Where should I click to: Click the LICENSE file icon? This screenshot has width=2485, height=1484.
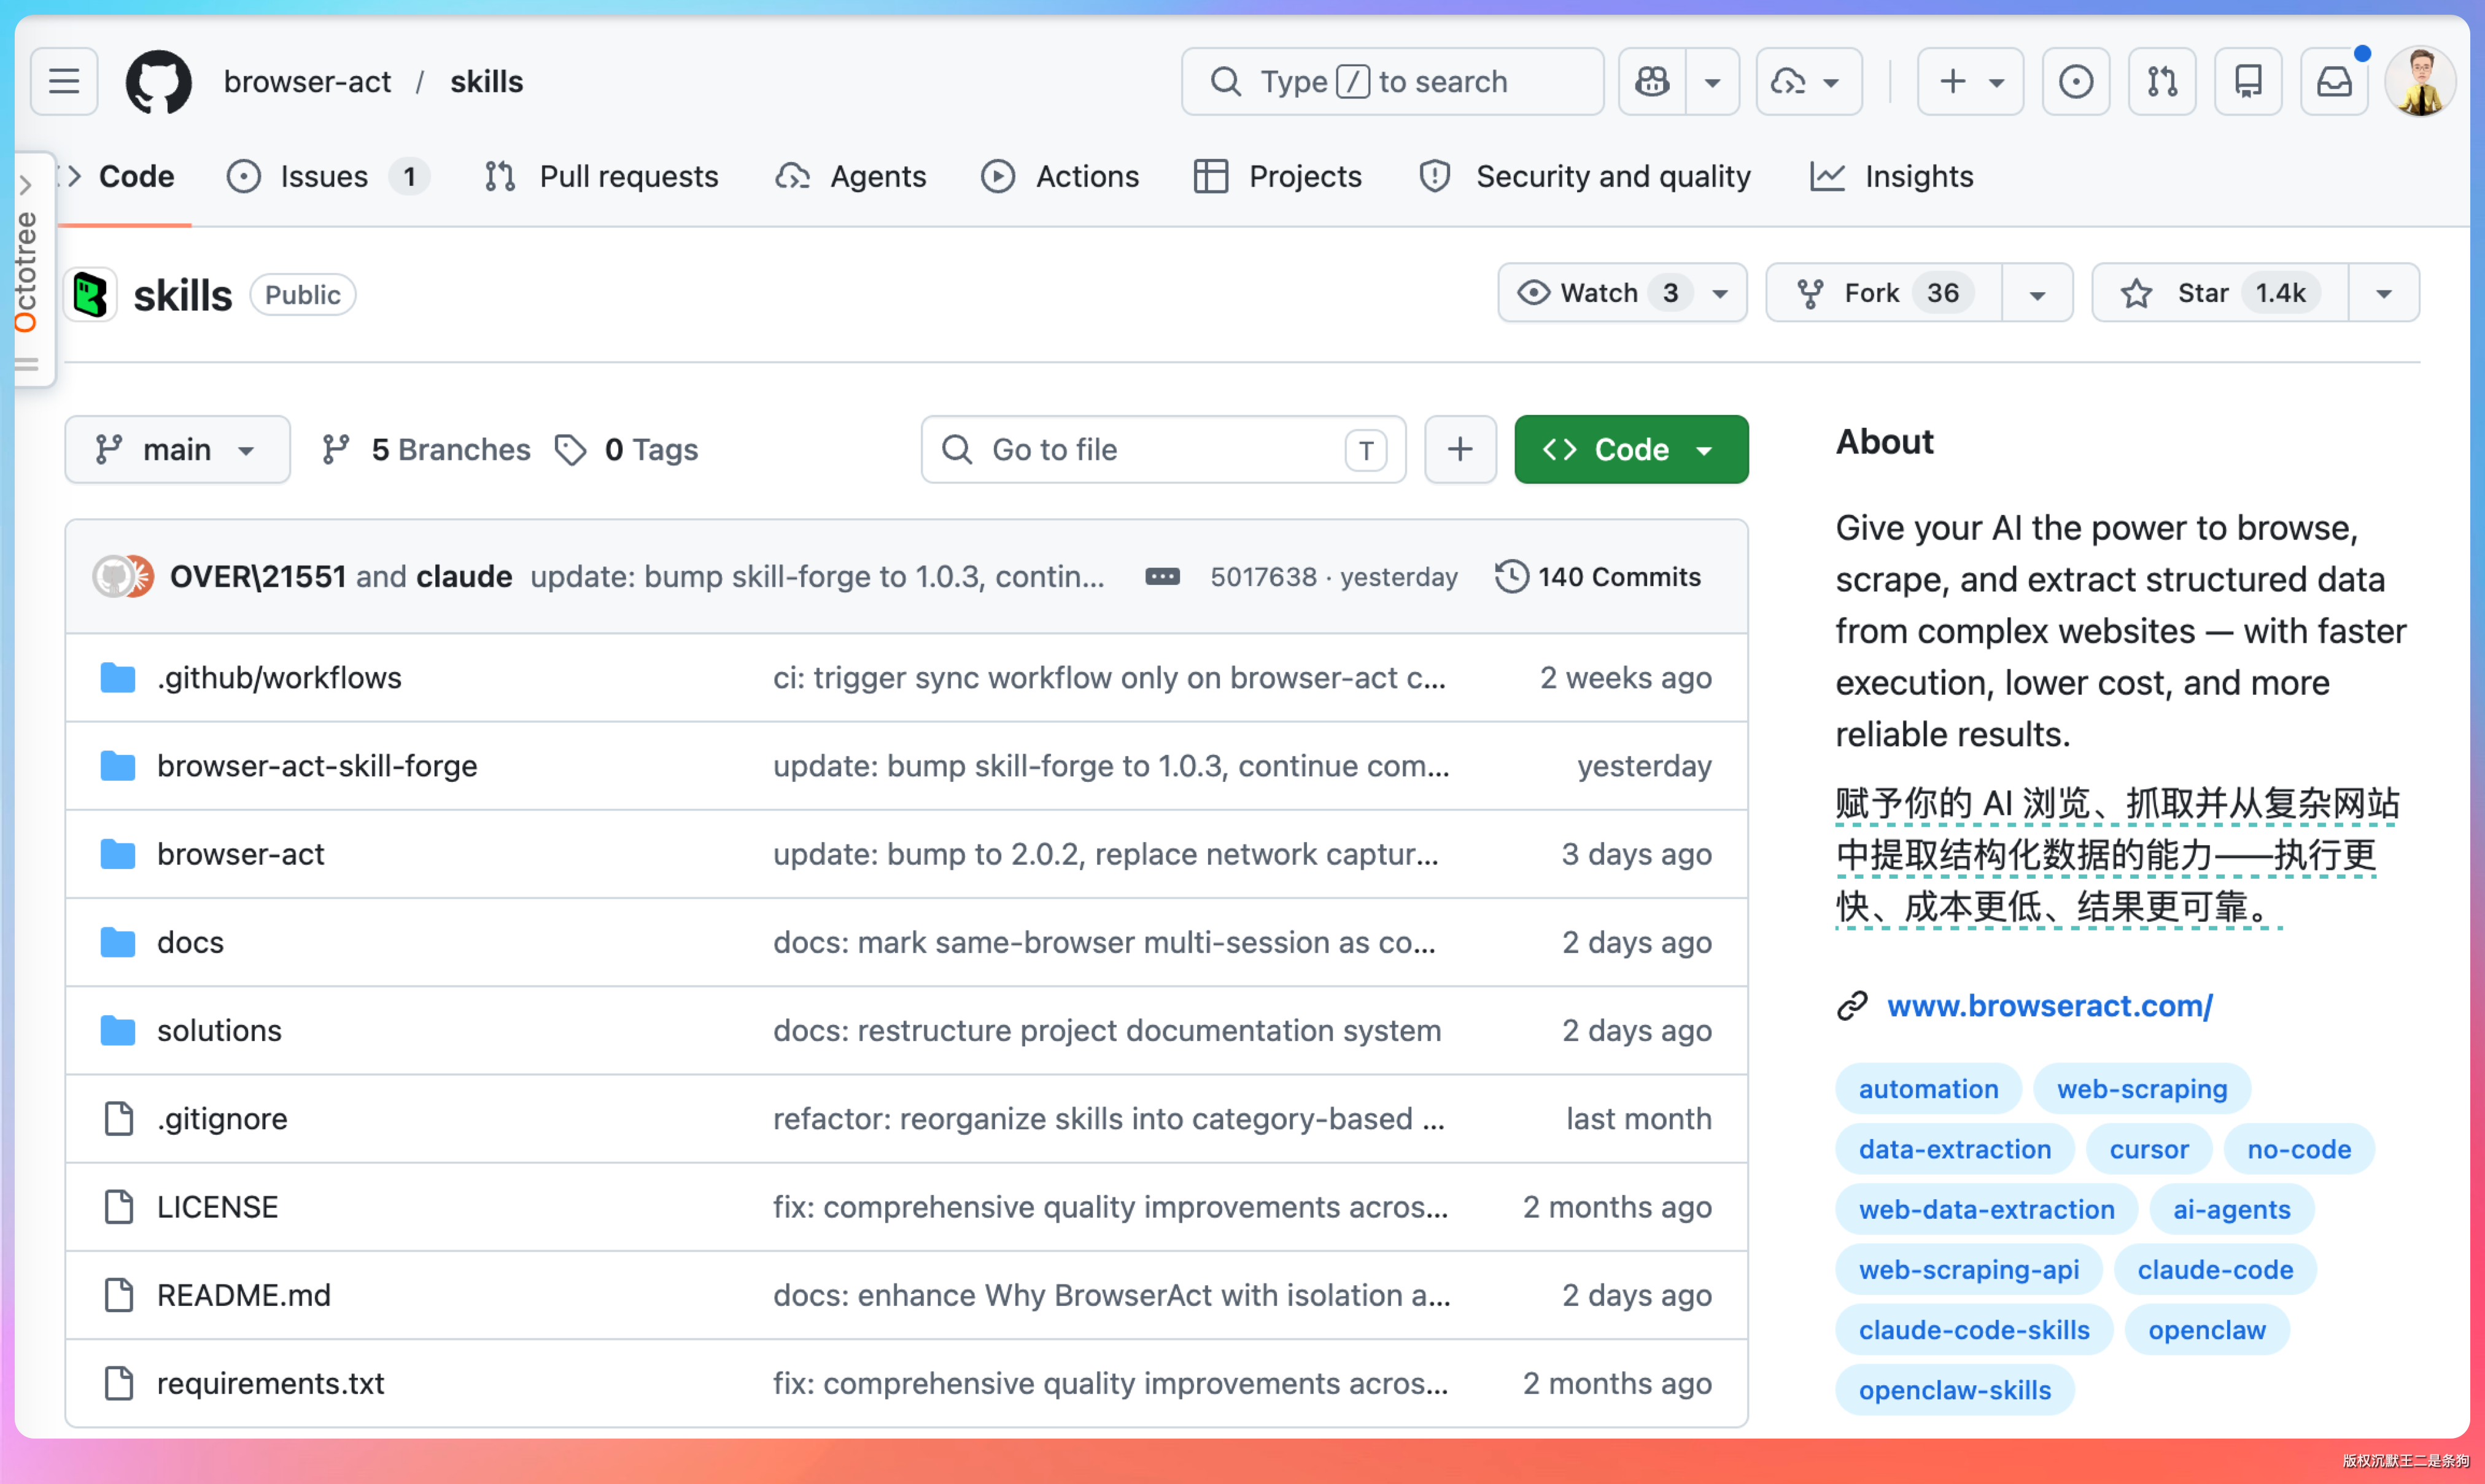(x=119, y=1207)
